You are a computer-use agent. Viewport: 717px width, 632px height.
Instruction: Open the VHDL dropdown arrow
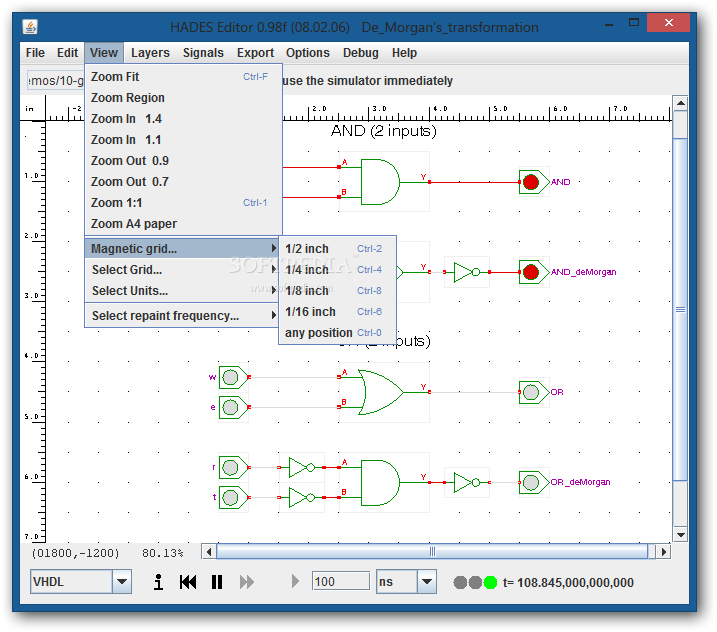122,582
